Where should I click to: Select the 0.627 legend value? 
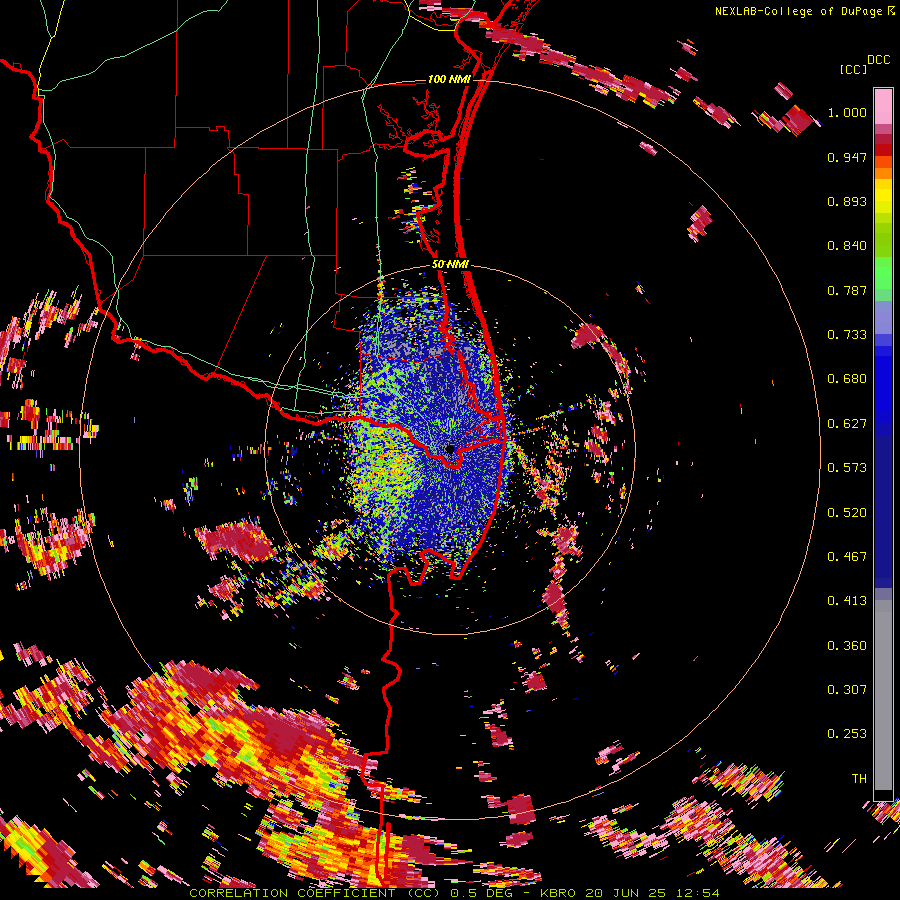(x=847, y=424)
